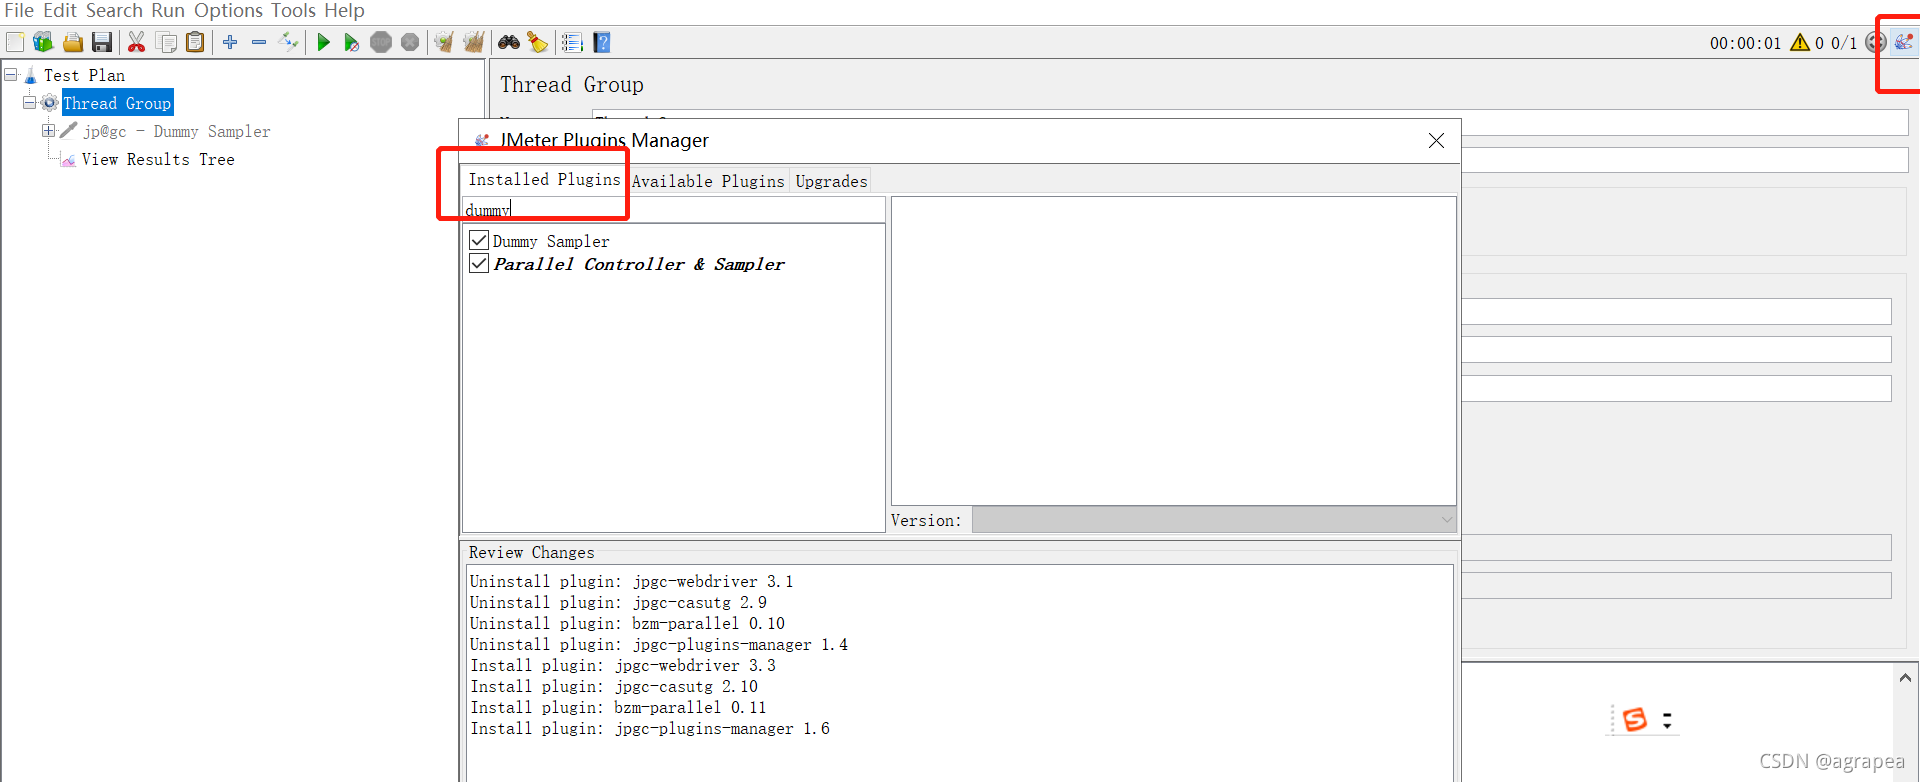Switch to the Installed Plugins tab
The width and height of the screenshot is (1920, 782).
544,180
